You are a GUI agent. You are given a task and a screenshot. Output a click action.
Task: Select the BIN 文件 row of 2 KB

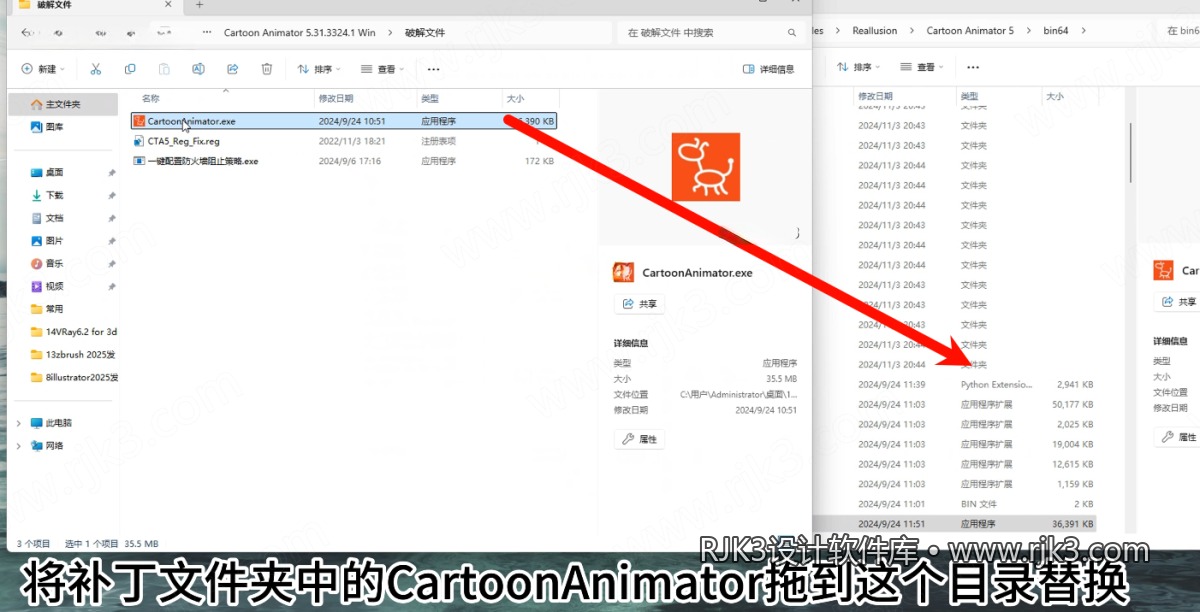pyautogui.click(x=976, y=504)
